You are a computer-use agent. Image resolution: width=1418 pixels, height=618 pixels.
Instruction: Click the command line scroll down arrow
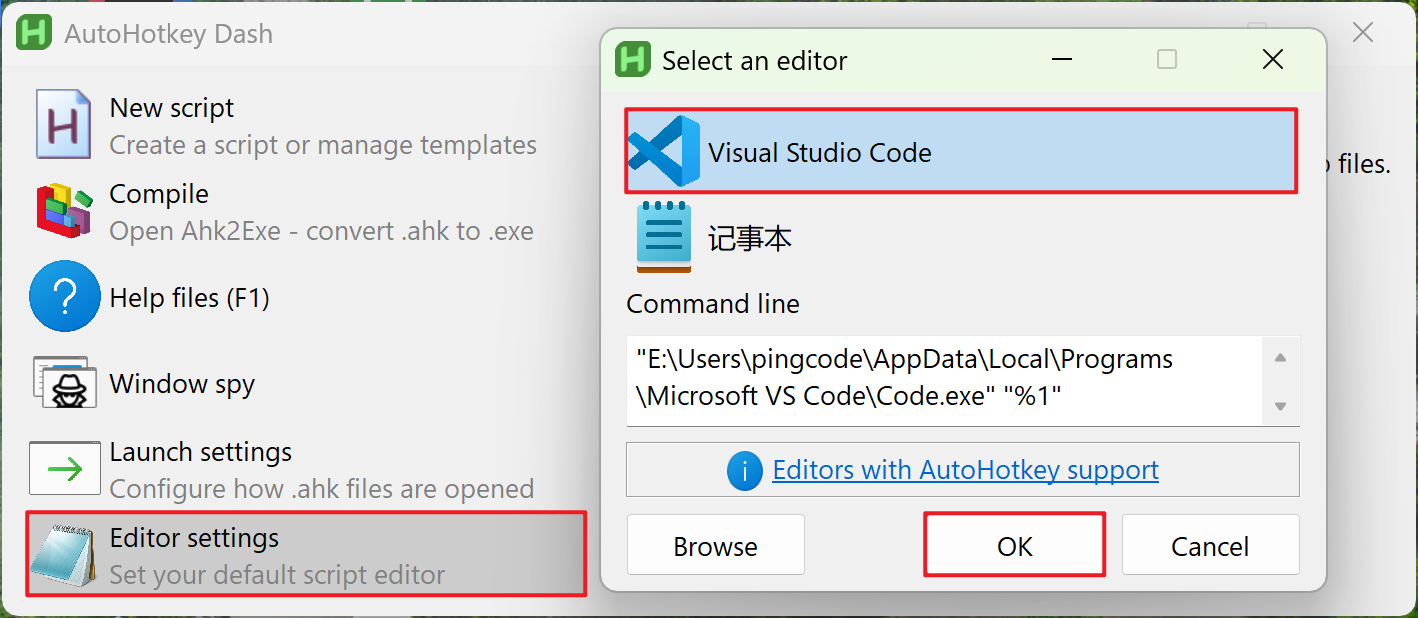[x=1280, y=406]
